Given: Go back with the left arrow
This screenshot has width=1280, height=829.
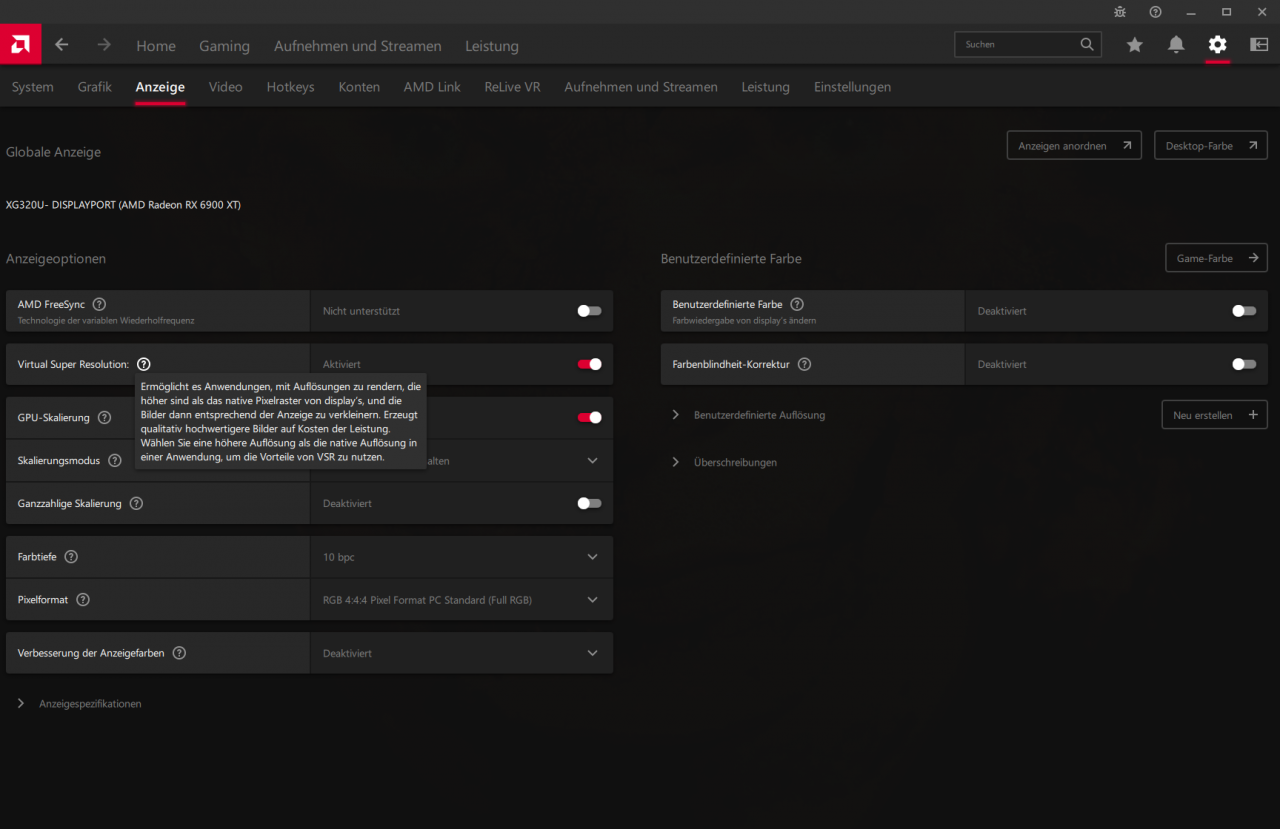Looking at the screenshot, I should 62,45.
